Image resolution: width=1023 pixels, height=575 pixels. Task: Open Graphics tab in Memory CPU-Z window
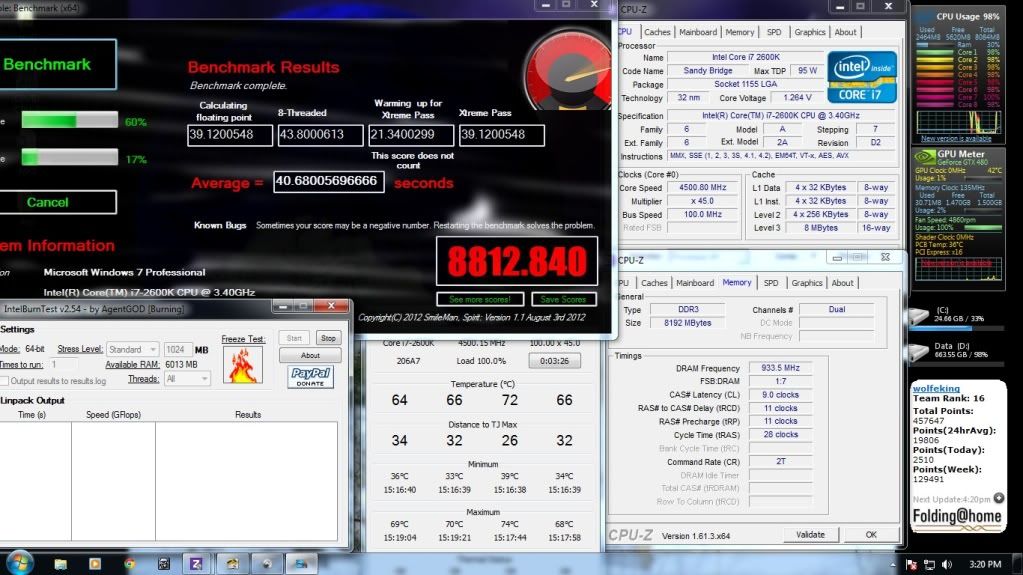point(806,283)
